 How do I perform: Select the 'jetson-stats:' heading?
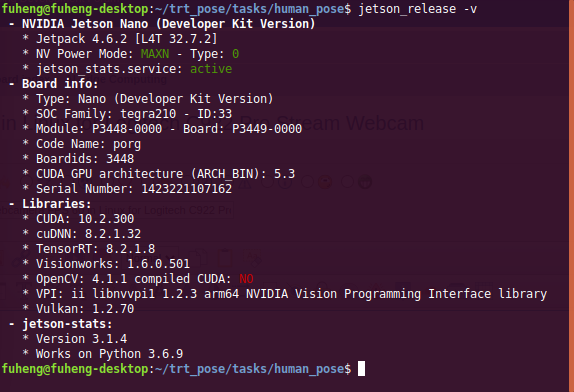click(x=67, y=324)
